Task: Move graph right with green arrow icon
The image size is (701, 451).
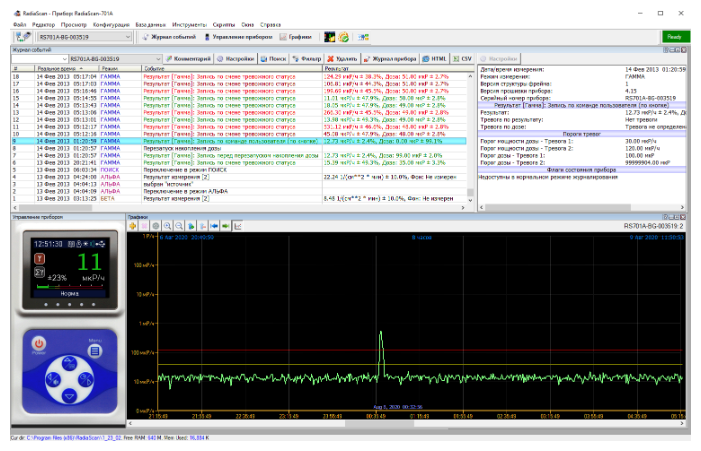Action: [226, 226]
